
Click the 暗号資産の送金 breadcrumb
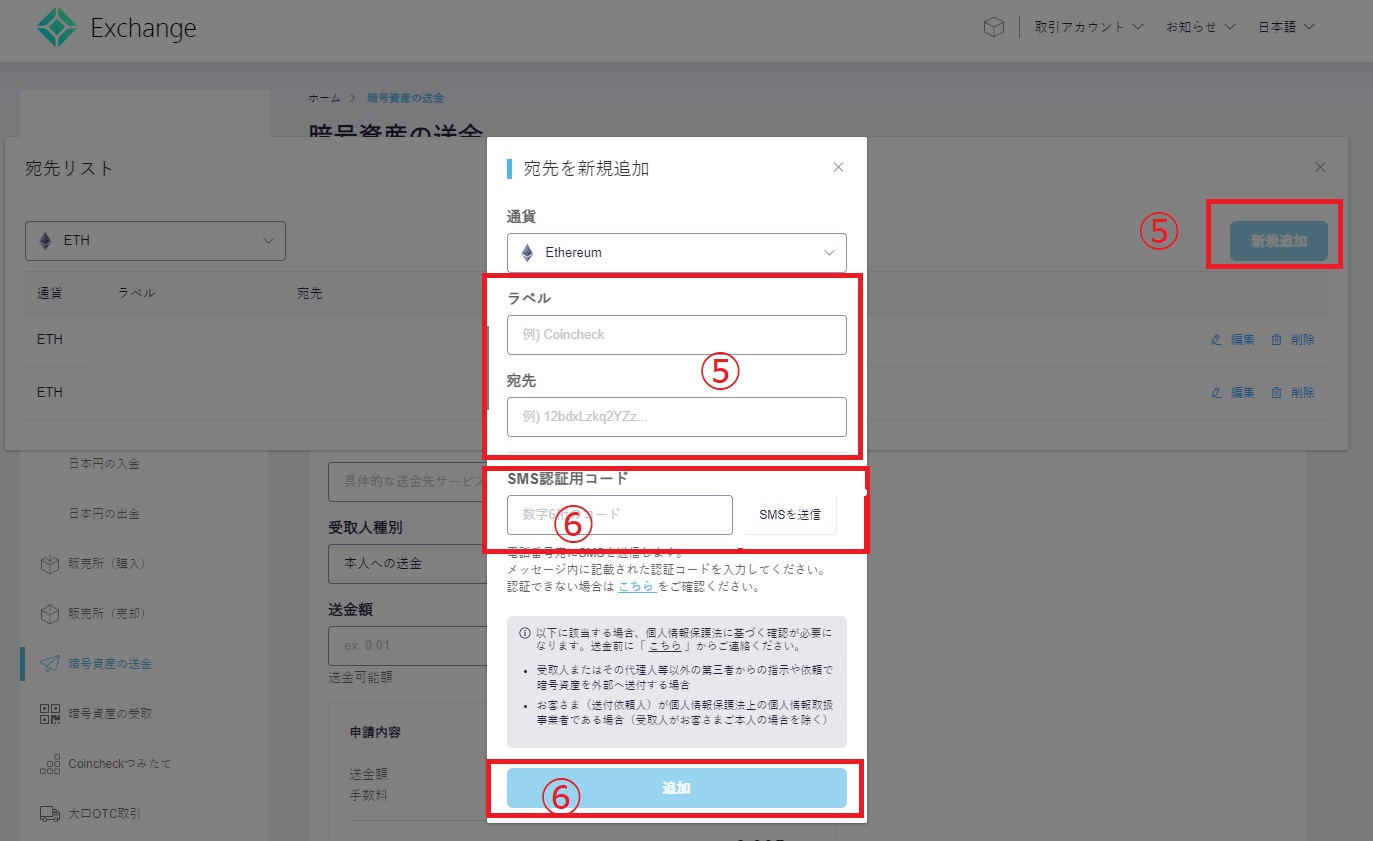point(405,98)
